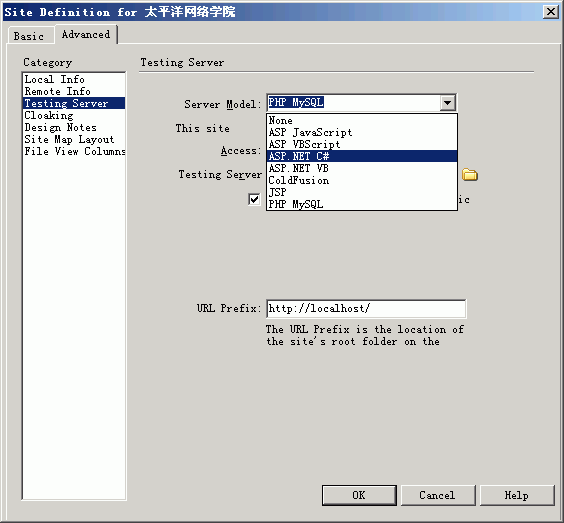Switch to the Advanced tab

(x=86, y=35)
